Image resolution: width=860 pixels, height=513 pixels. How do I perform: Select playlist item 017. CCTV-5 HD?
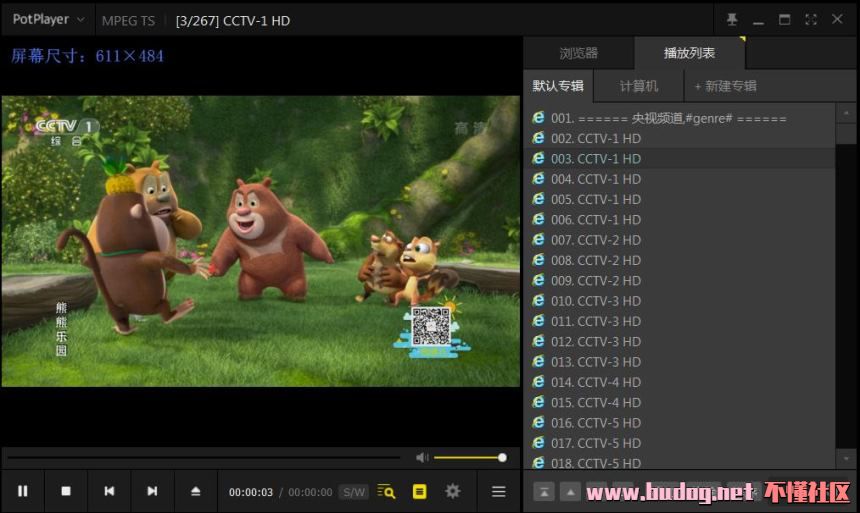[679, 443]
